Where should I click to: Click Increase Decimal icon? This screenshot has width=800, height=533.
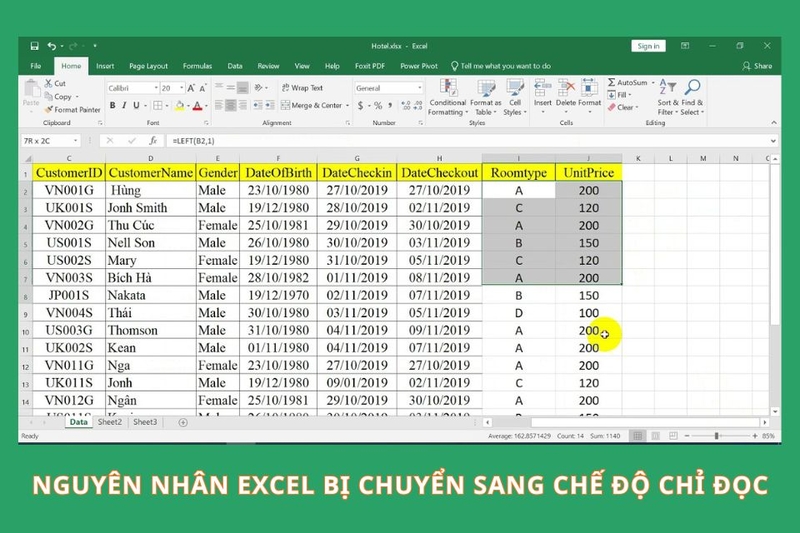[406, 106]
